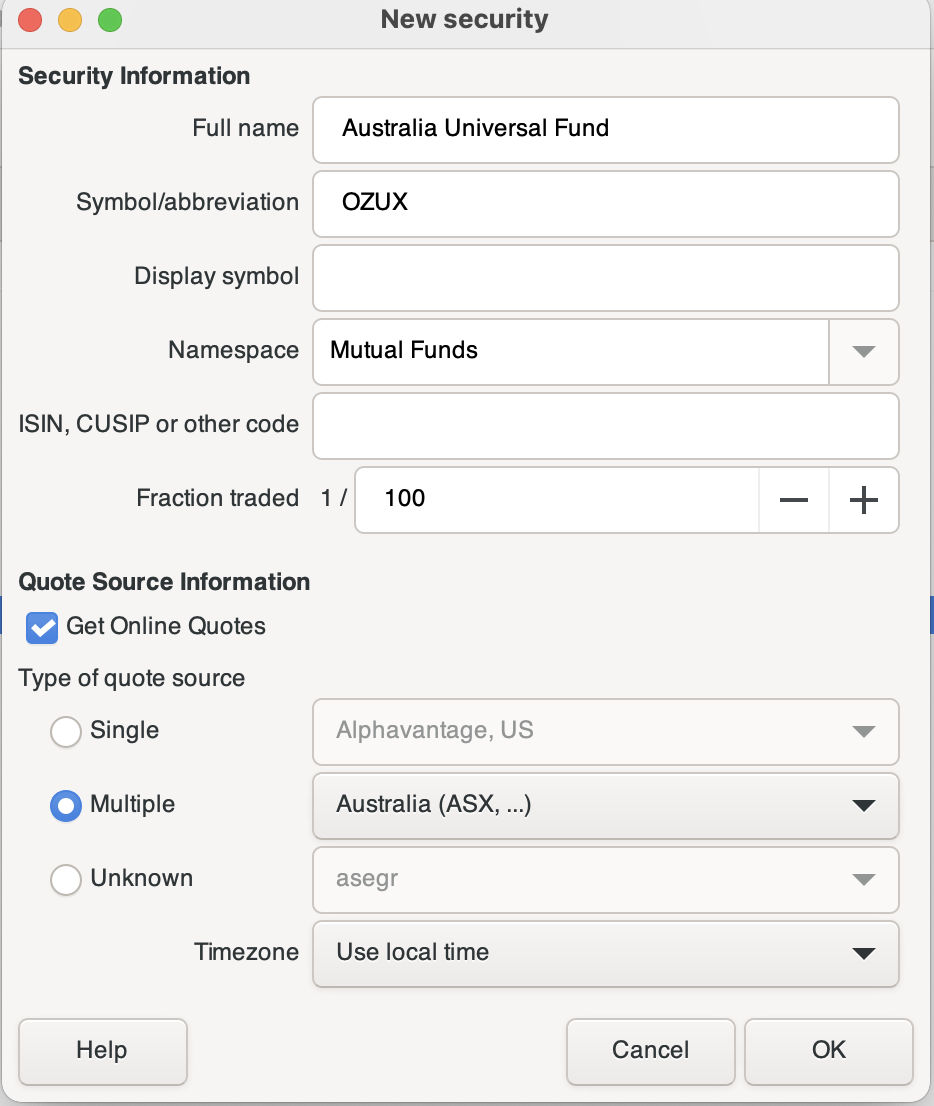Focus the Full name text field
The height and width of the screenshot is (1106, 934).
click(606, 130)
